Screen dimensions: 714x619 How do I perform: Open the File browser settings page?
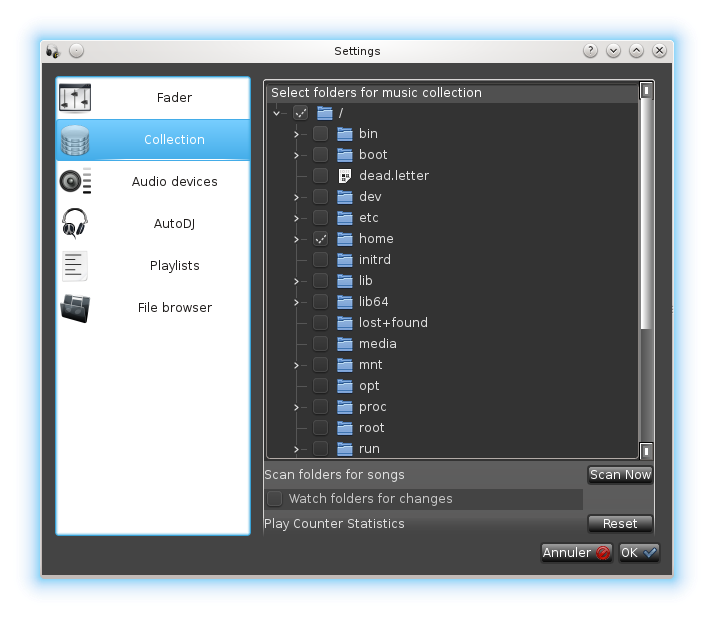(x=153, y=307)
